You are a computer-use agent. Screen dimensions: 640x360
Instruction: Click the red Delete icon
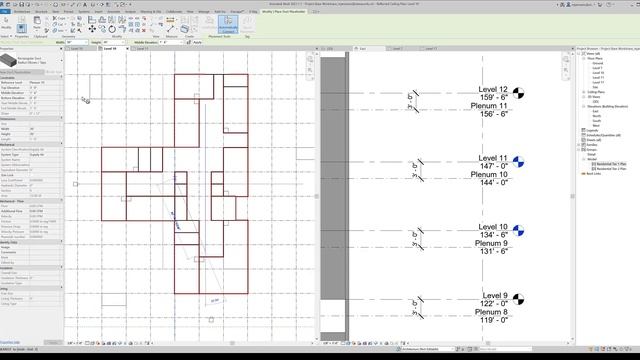click(144, 30)
